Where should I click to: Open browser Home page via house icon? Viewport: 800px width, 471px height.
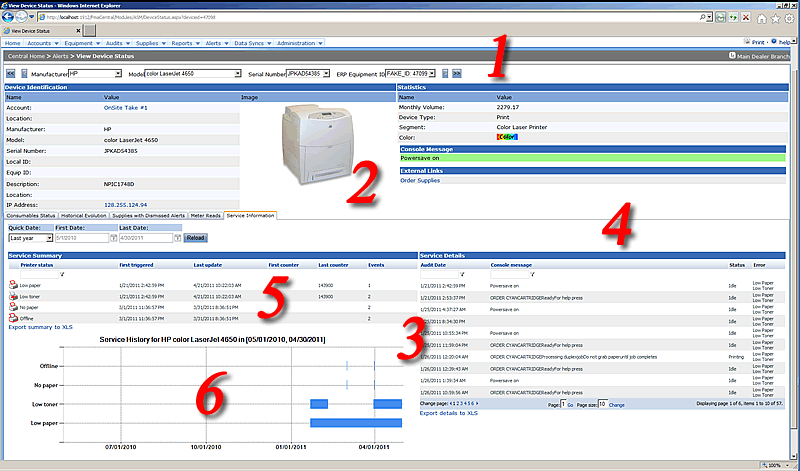tap(762, 18)
